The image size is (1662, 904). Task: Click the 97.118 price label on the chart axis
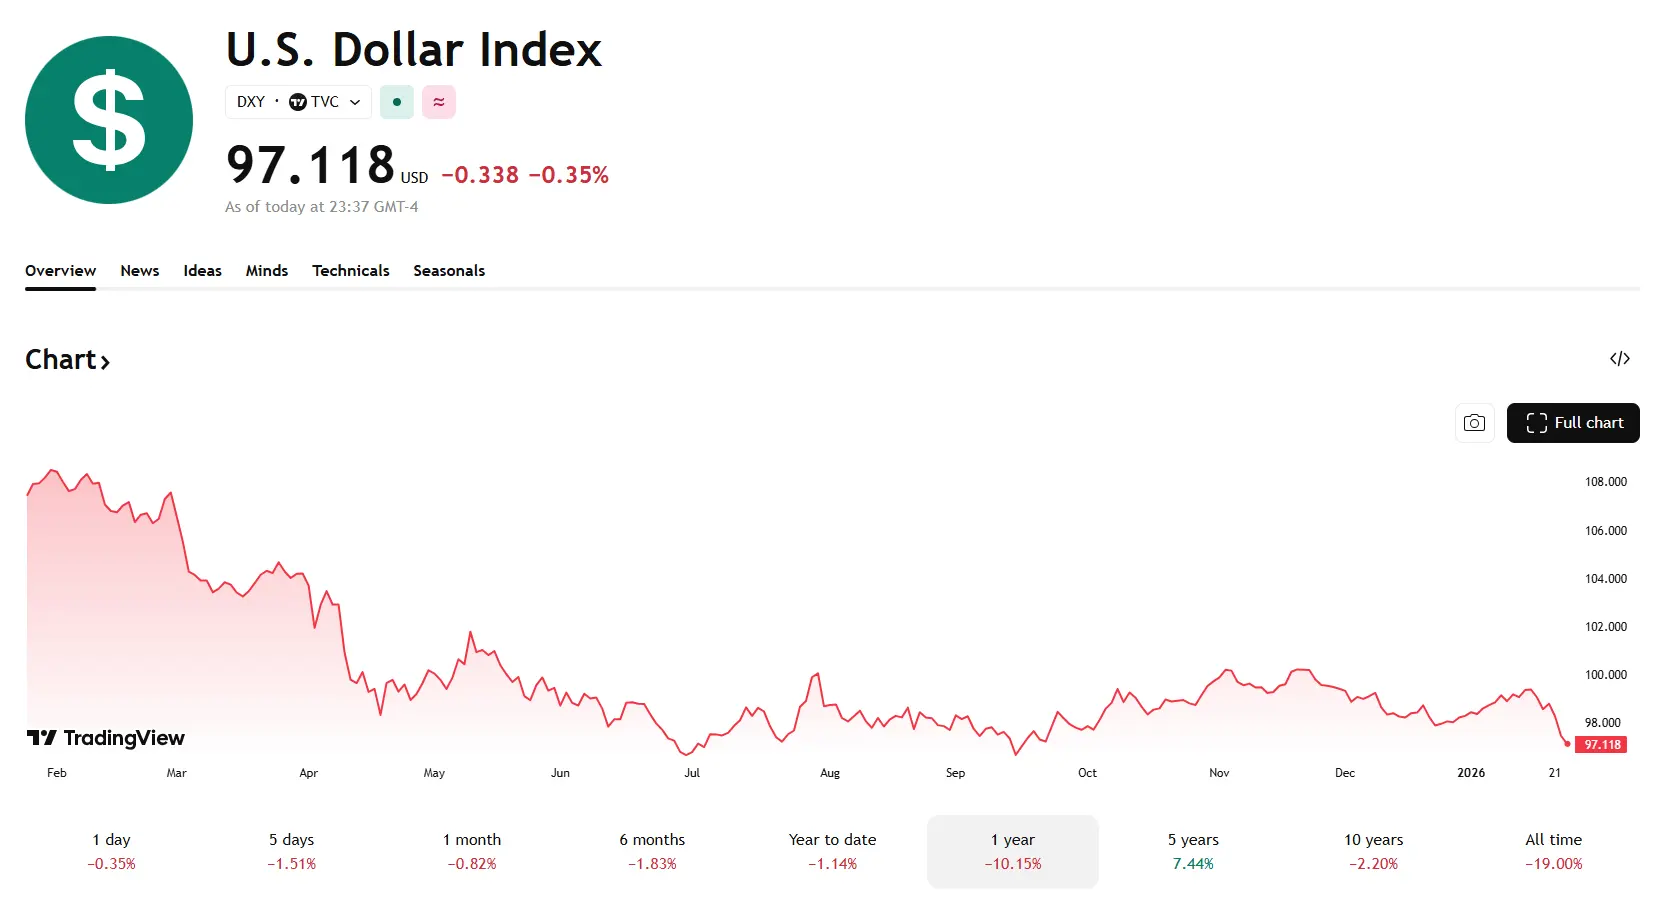click(x=1600, y=744)
